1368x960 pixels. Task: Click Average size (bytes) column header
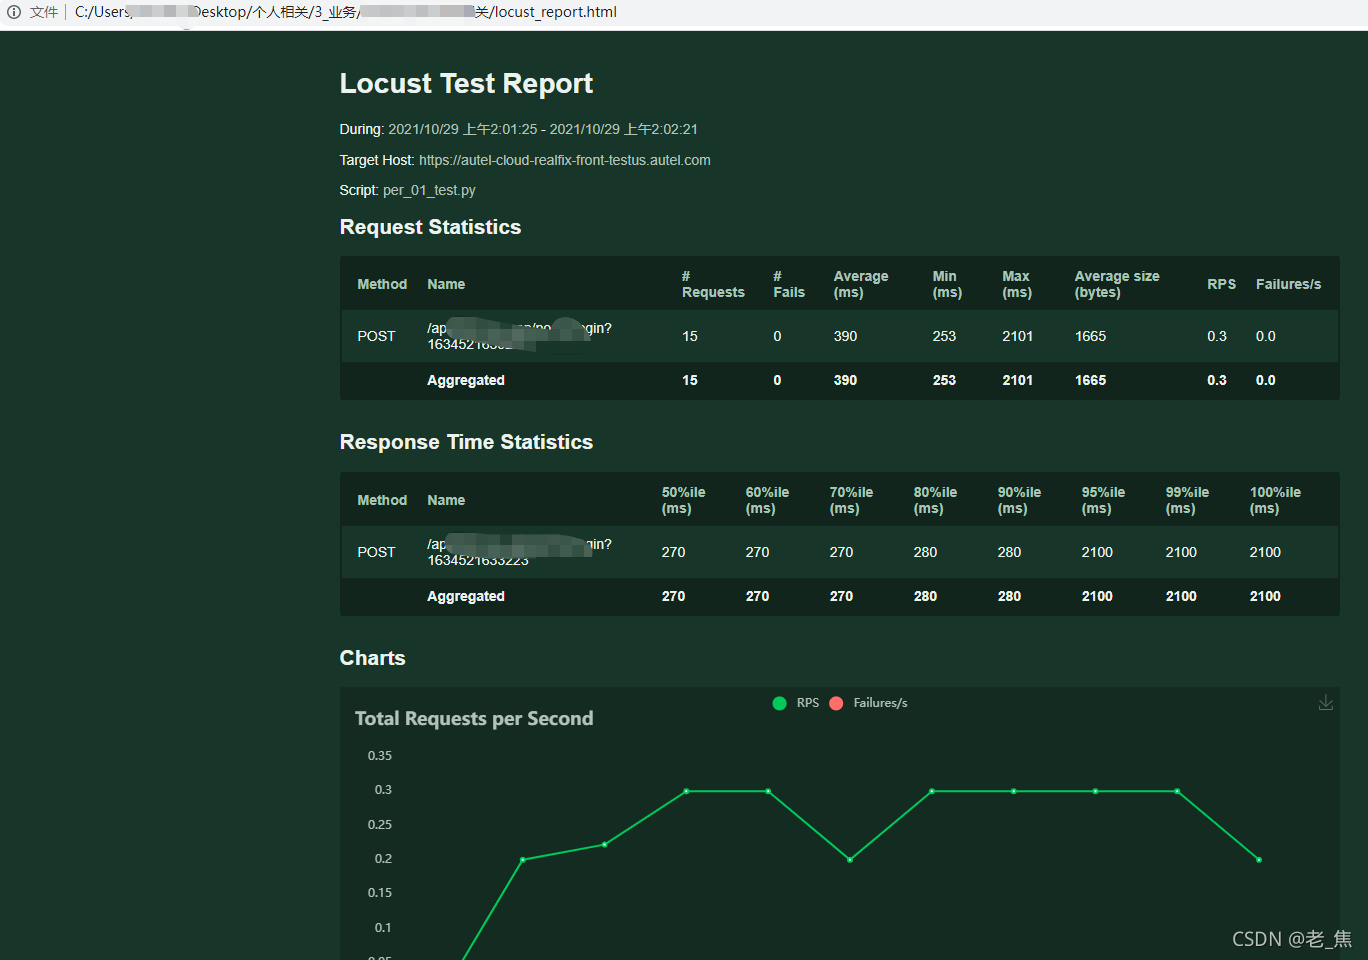pyautogui.click(x=1117, y=284)
